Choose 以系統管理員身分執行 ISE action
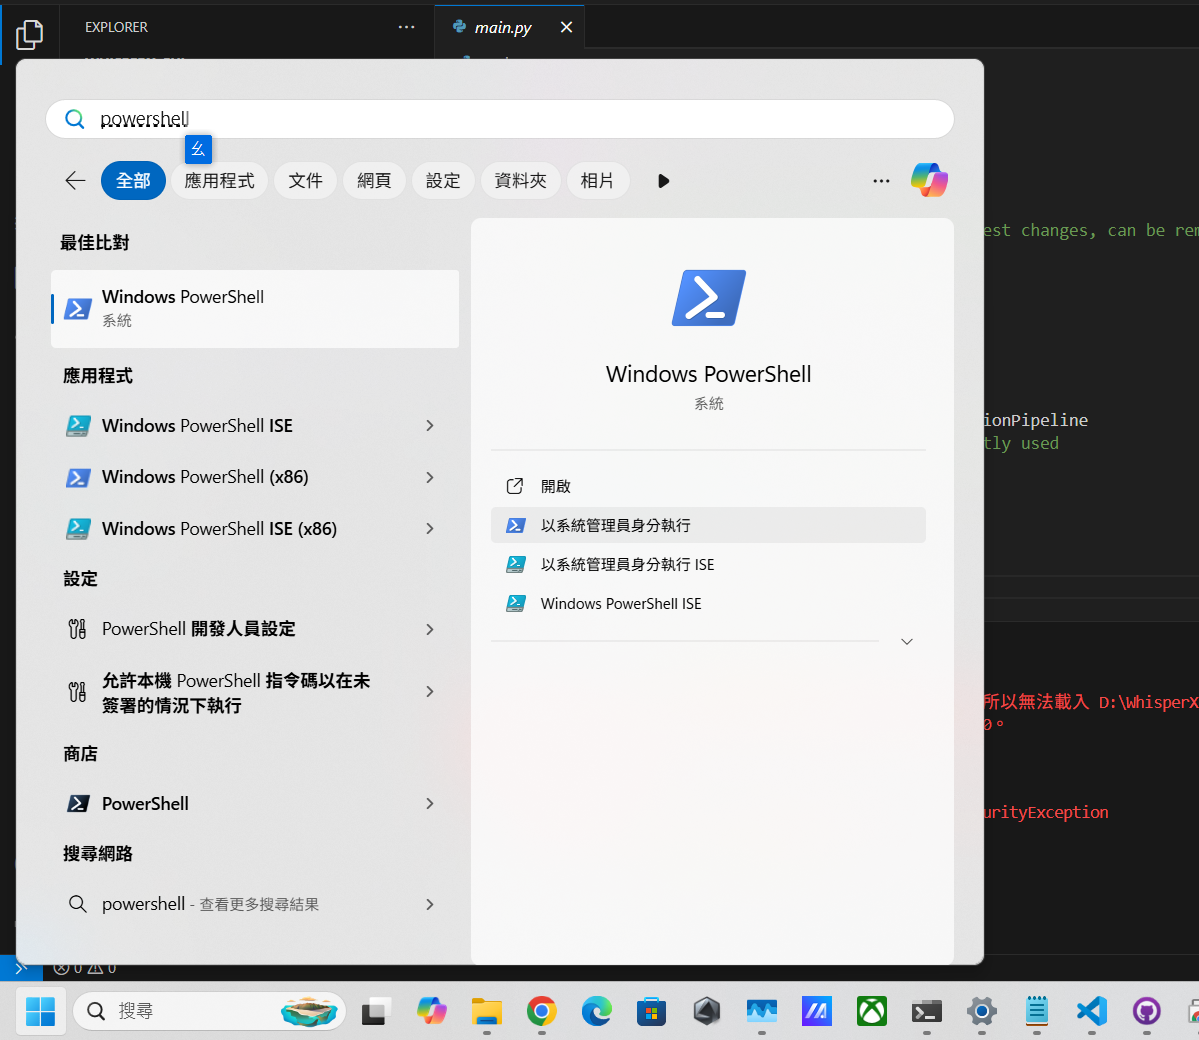The width and height of the screenshot is (1199, 1040). coord(708,564)
